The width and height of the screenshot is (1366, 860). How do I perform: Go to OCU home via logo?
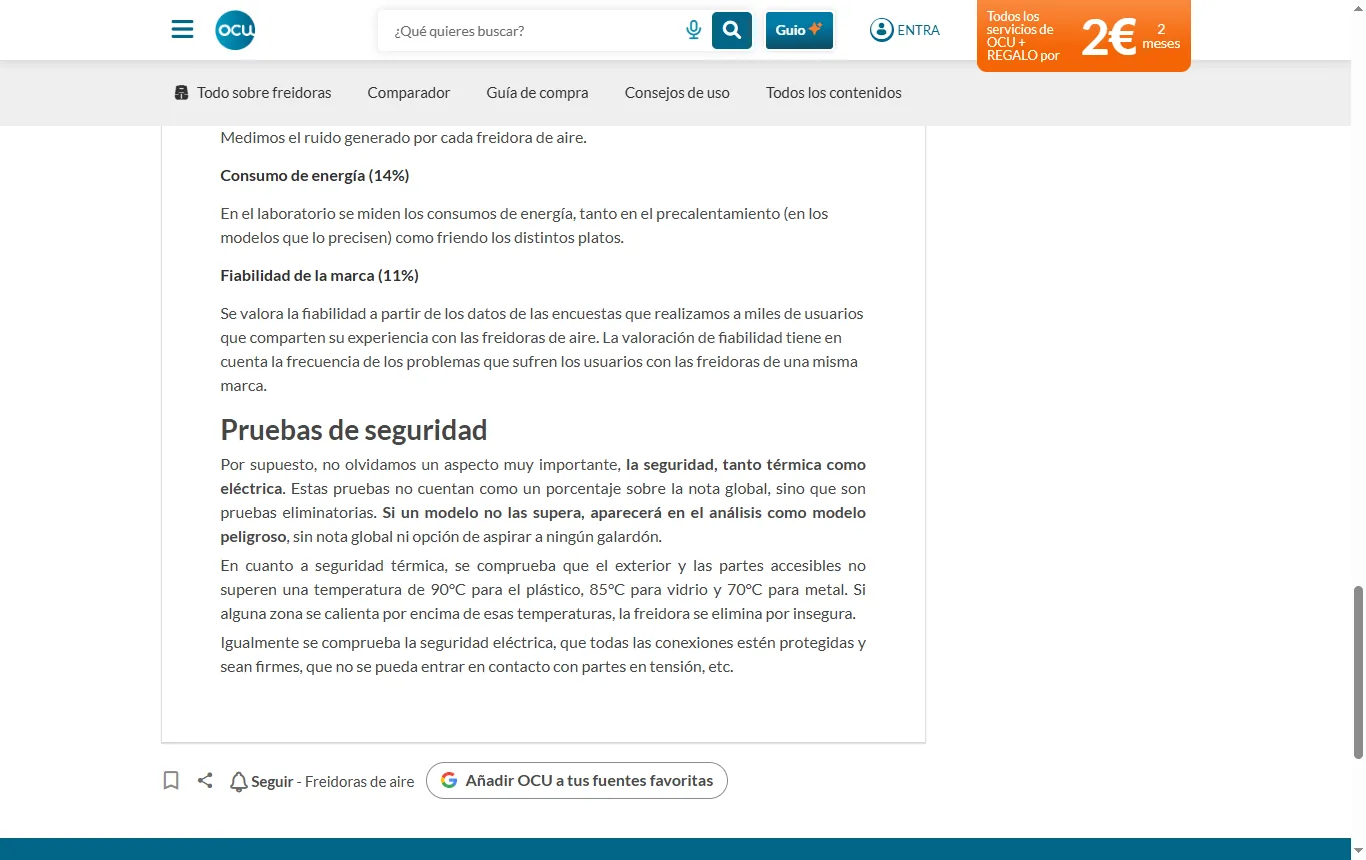coord(235,30)
